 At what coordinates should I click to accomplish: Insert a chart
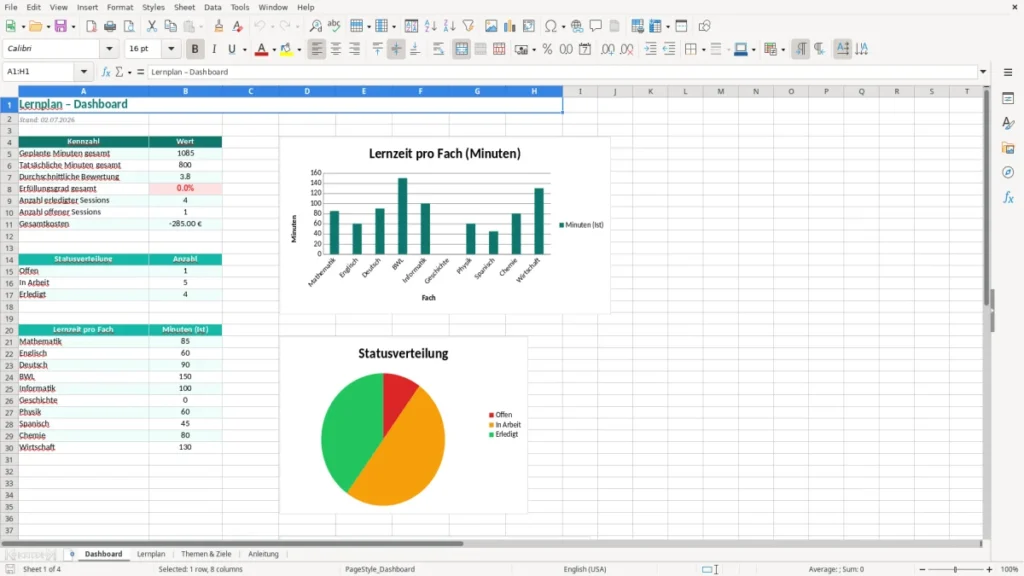509,26
